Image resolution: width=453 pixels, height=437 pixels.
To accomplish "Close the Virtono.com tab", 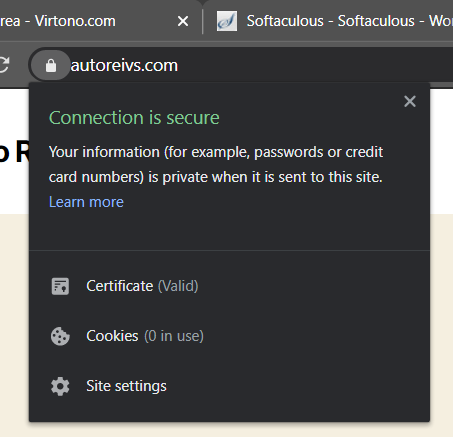I will point(183,21).
